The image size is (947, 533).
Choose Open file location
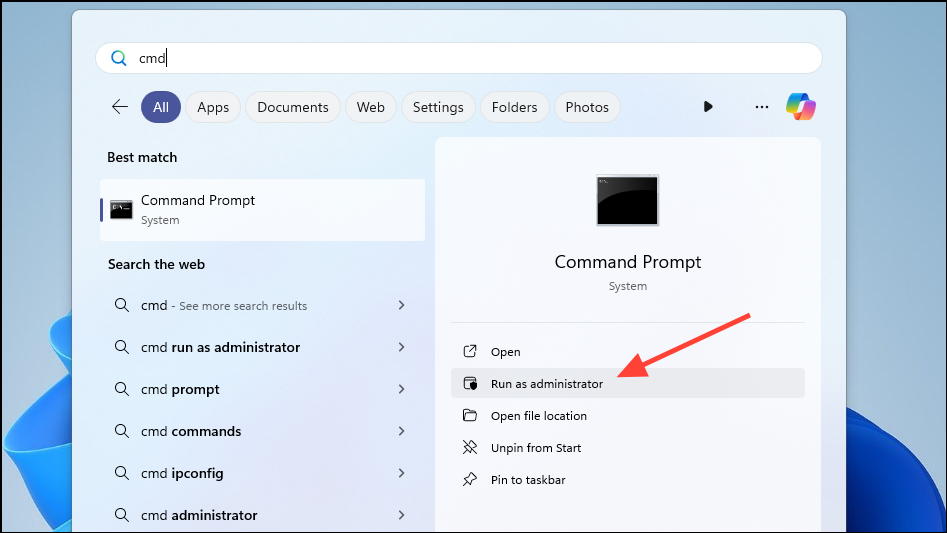tap(628, 415)
